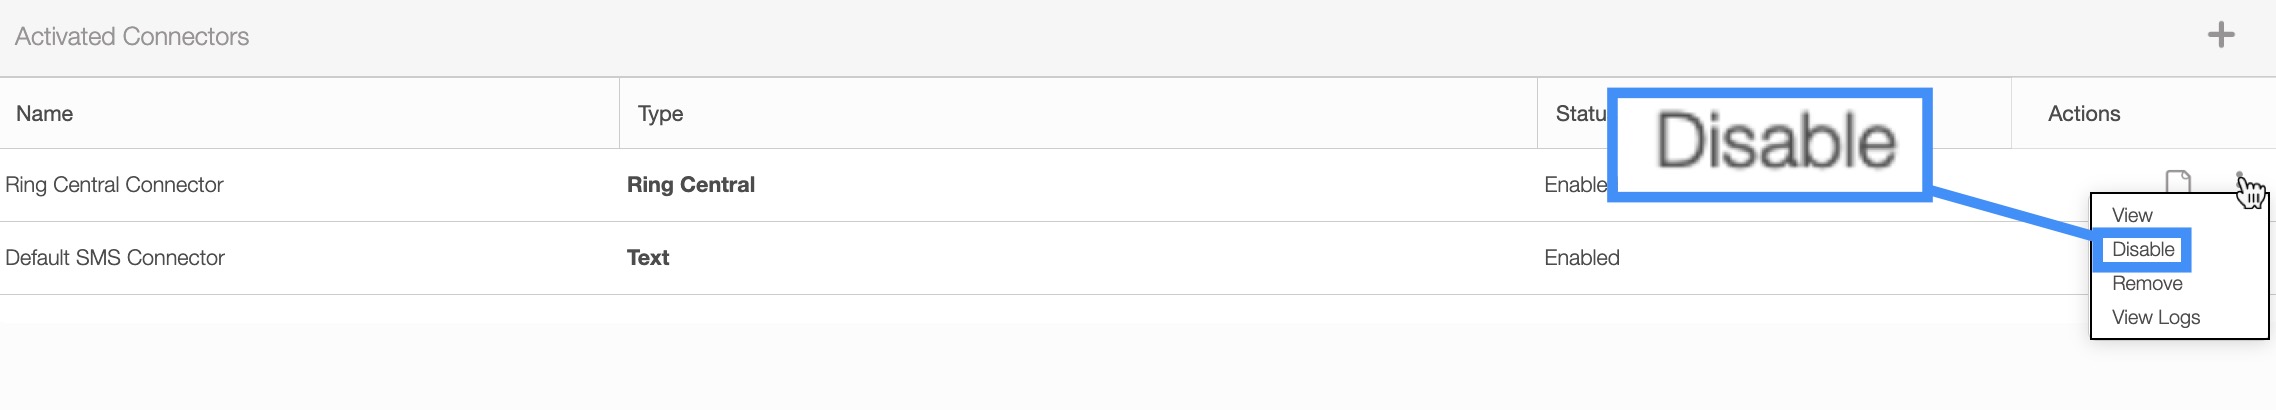Click the bold Text type cell
The width and height of the screenshot is (2276, 410).
pyautogui.click(x=648, y=258)
